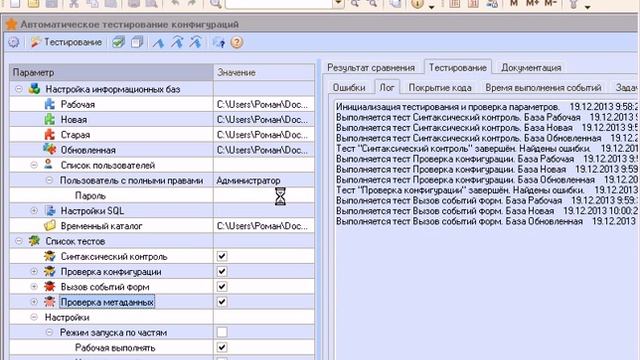
Task: Uncheck Проверка метаданных test checkbox
Action: 222,302
